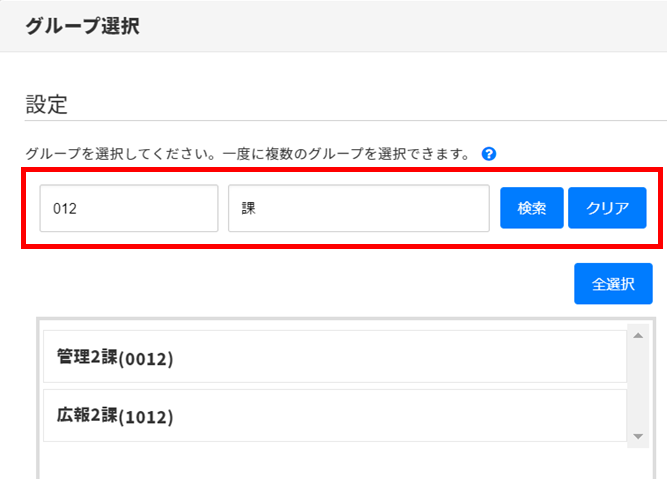667x479 pixels.
Task: Click the グループ選択 page title
Action: point(82,27)
